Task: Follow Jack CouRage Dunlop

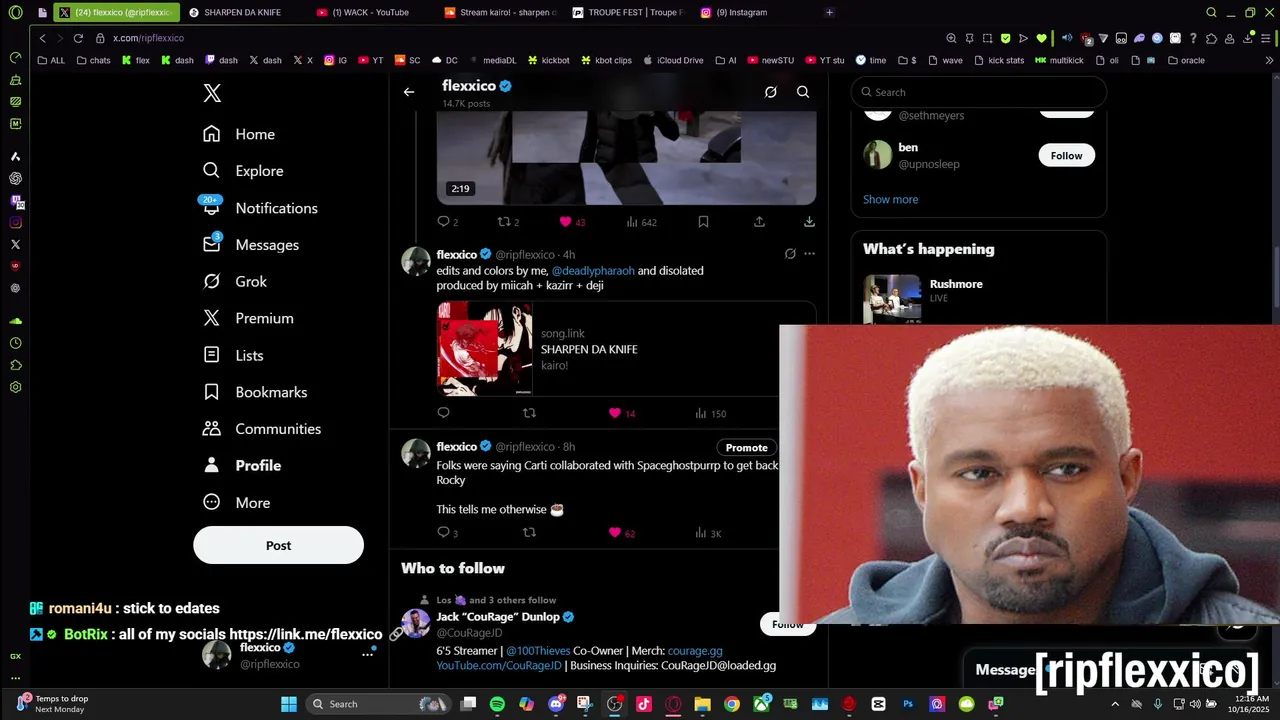Action: tap(787, 625)
